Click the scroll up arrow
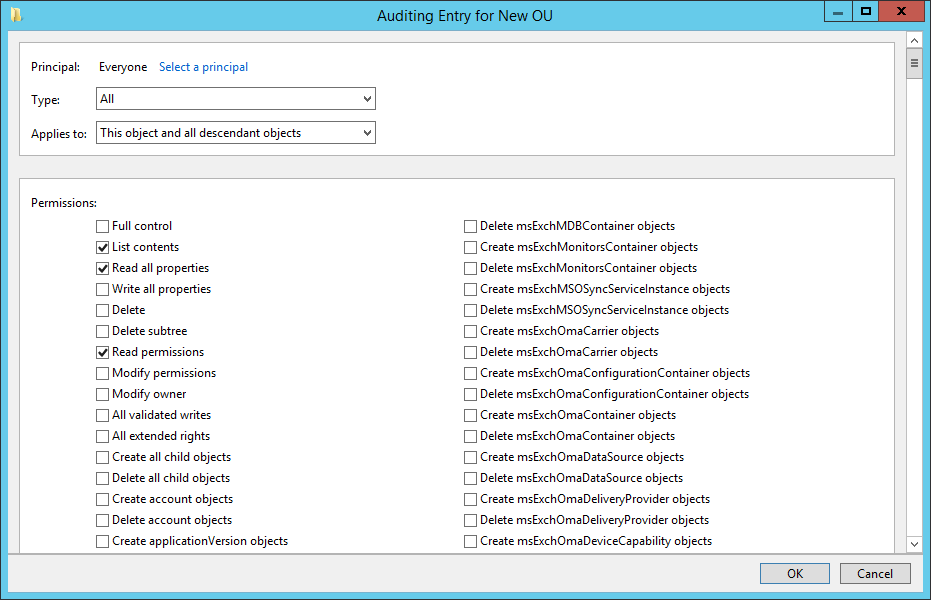Screen dimensions: 931x600 914,40
